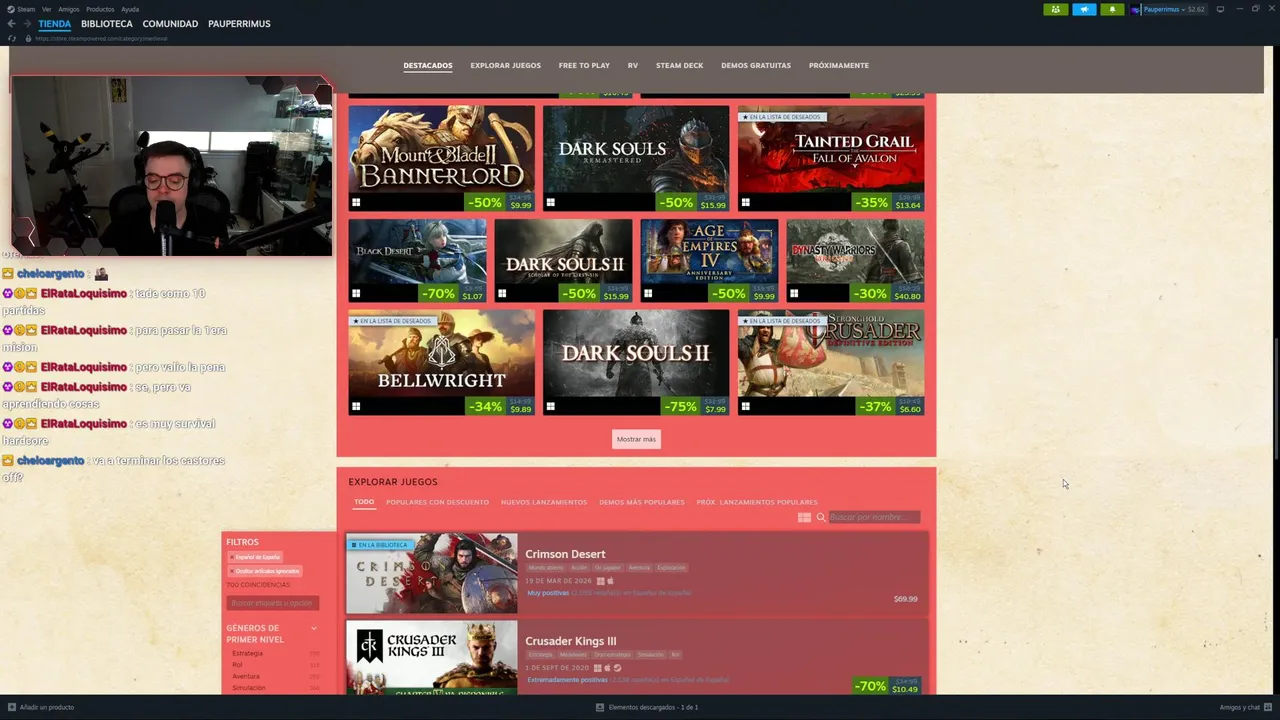Click the Windows icon on Tainted Grail capsule
Screen dimensions: 1280x720
click(x=745, y=203)
